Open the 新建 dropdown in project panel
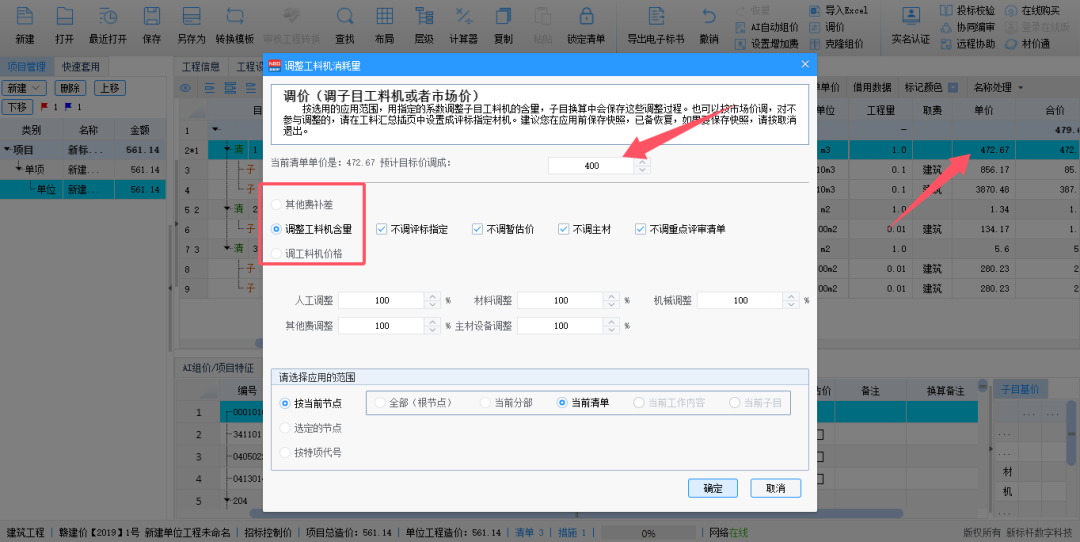Image resolution: width=1080 pixels, height=542 pixels. coord(25,88)
